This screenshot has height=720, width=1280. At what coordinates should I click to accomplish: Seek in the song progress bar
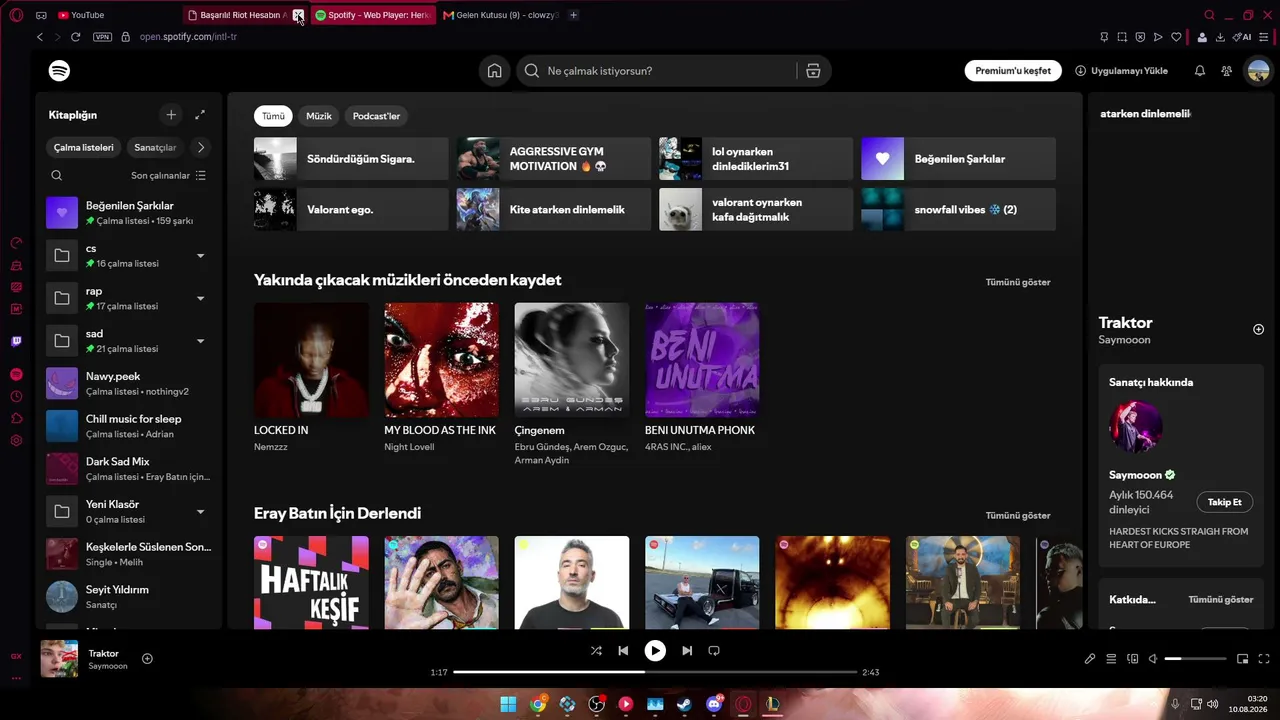pos(655,672)
